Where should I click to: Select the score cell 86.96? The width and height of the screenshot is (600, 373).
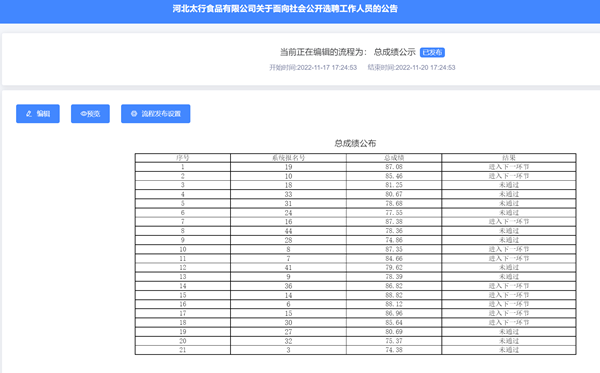(x=394, y=313)
